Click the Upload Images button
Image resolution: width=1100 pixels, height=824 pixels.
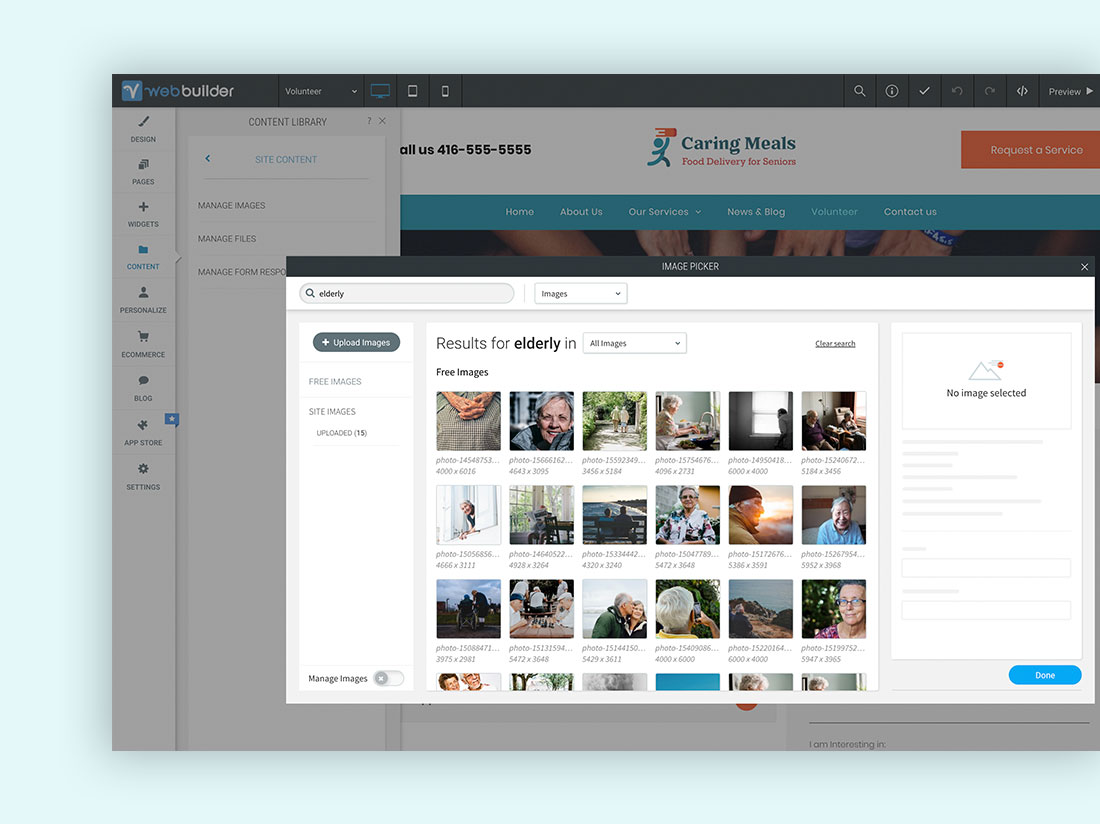coord(356,342)
